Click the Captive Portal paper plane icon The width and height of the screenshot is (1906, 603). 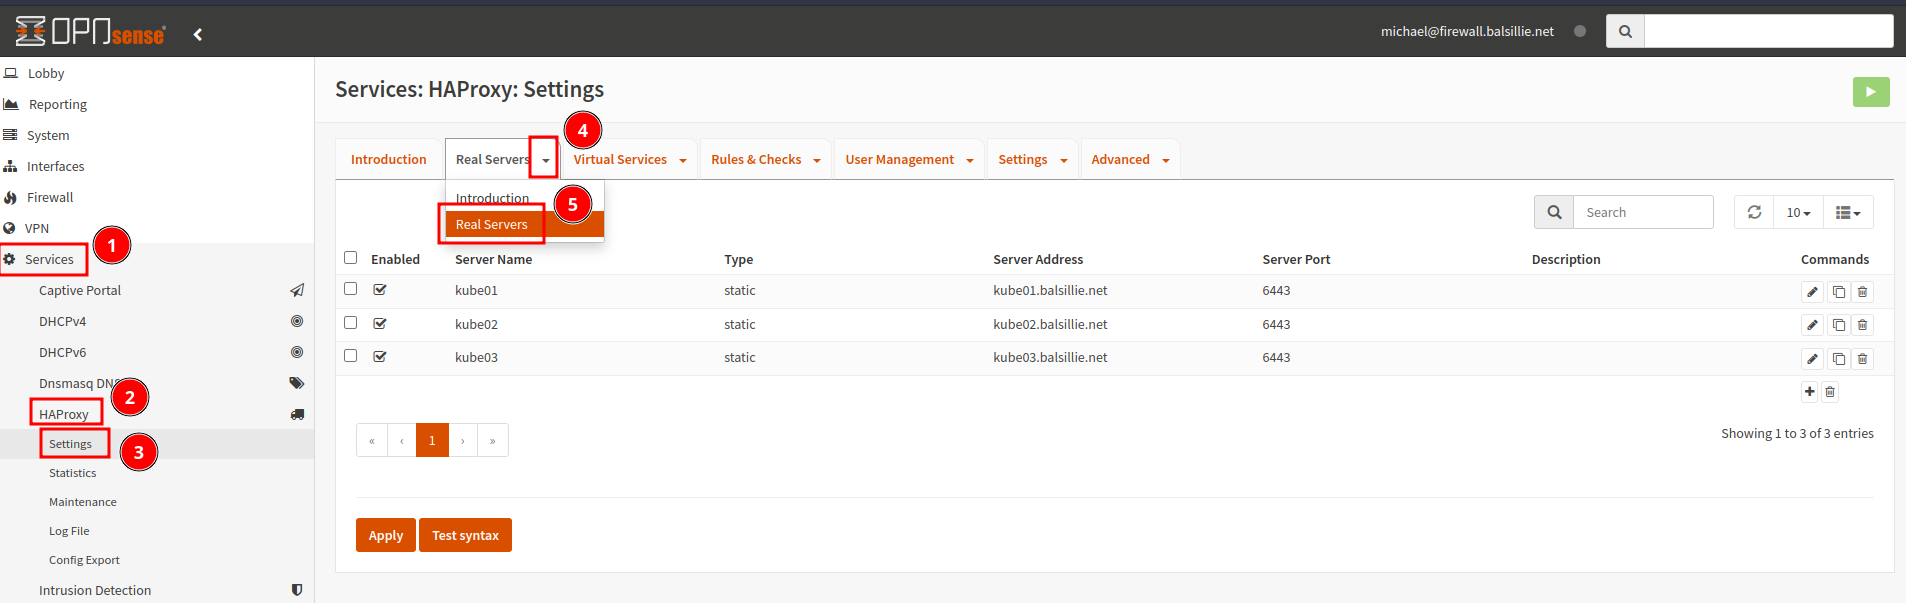(297, 290)
